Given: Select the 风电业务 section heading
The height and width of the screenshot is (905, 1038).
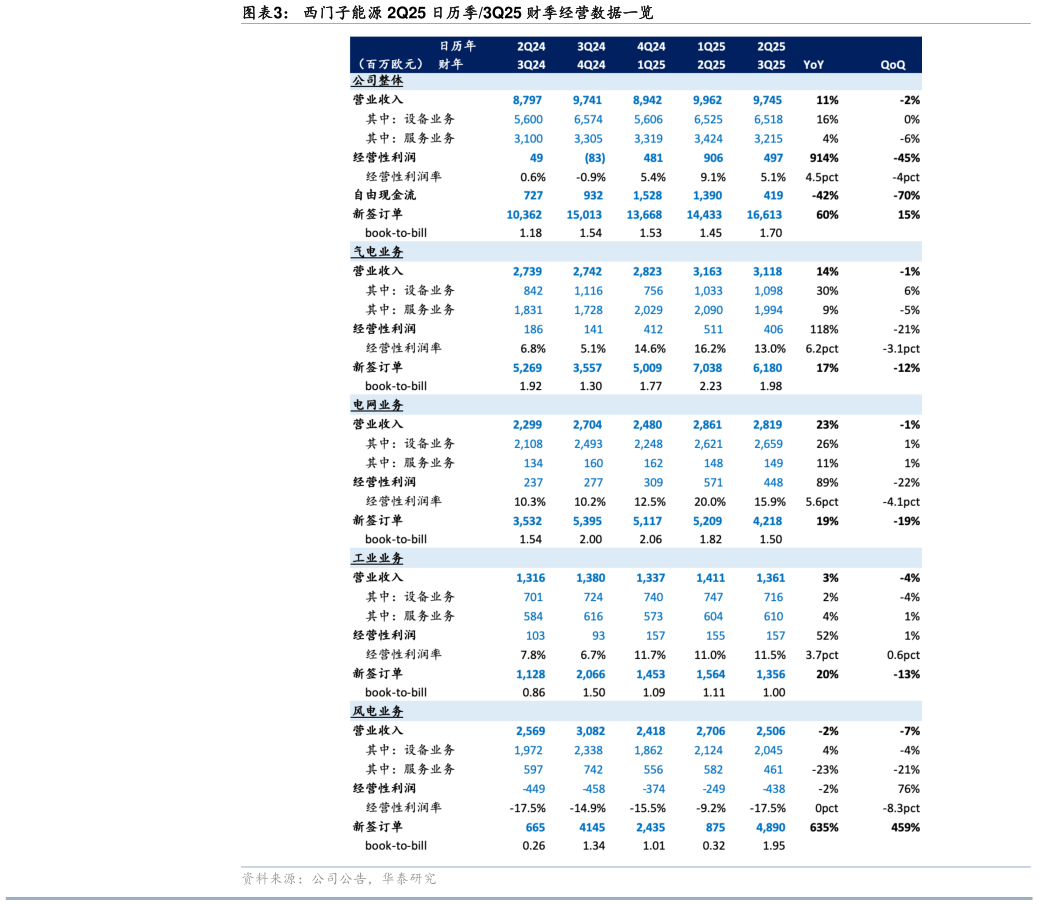Looking at the screenshot, I should tap(378, 711).
